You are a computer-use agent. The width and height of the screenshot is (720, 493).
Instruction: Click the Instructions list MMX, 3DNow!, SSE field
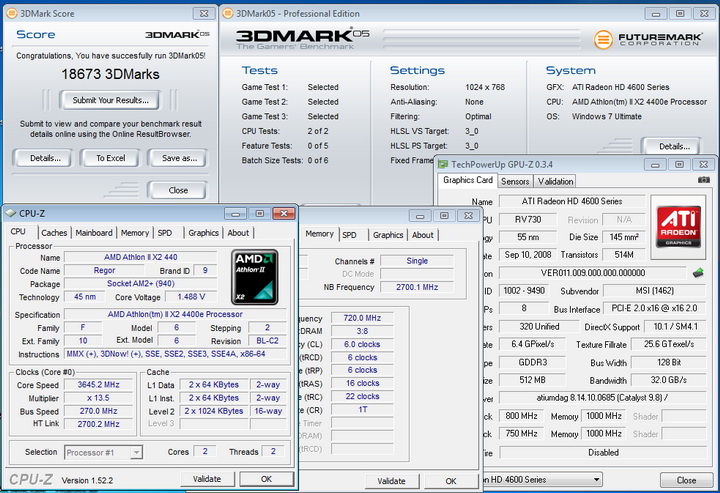tap(175, 354)
